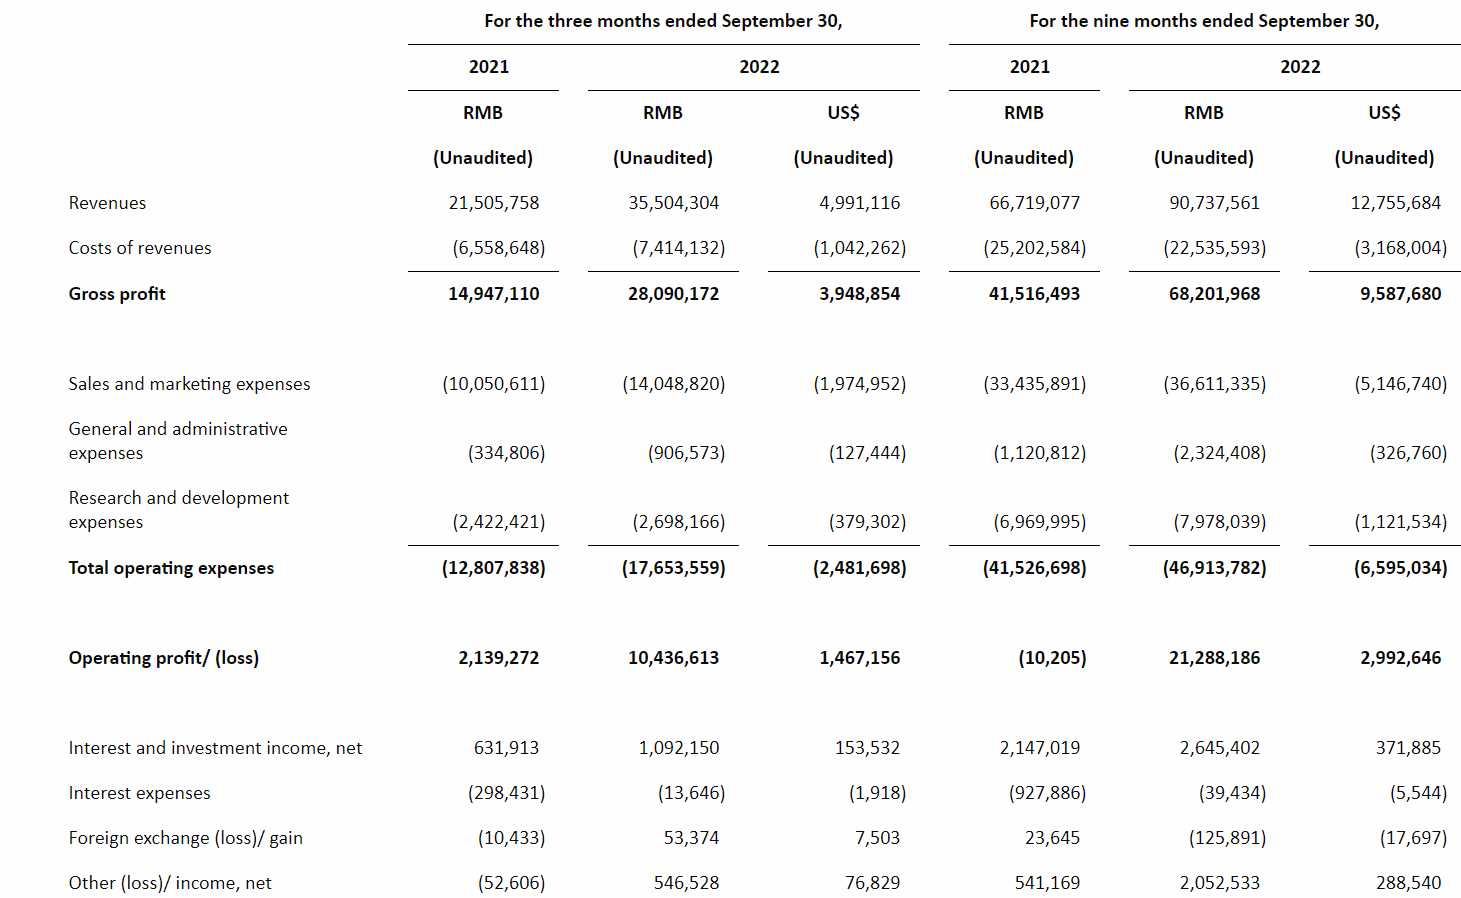This screenshot has width=1461, height=898.
Task: Select the Revenues row label
Action: click(x=107, y=203)
